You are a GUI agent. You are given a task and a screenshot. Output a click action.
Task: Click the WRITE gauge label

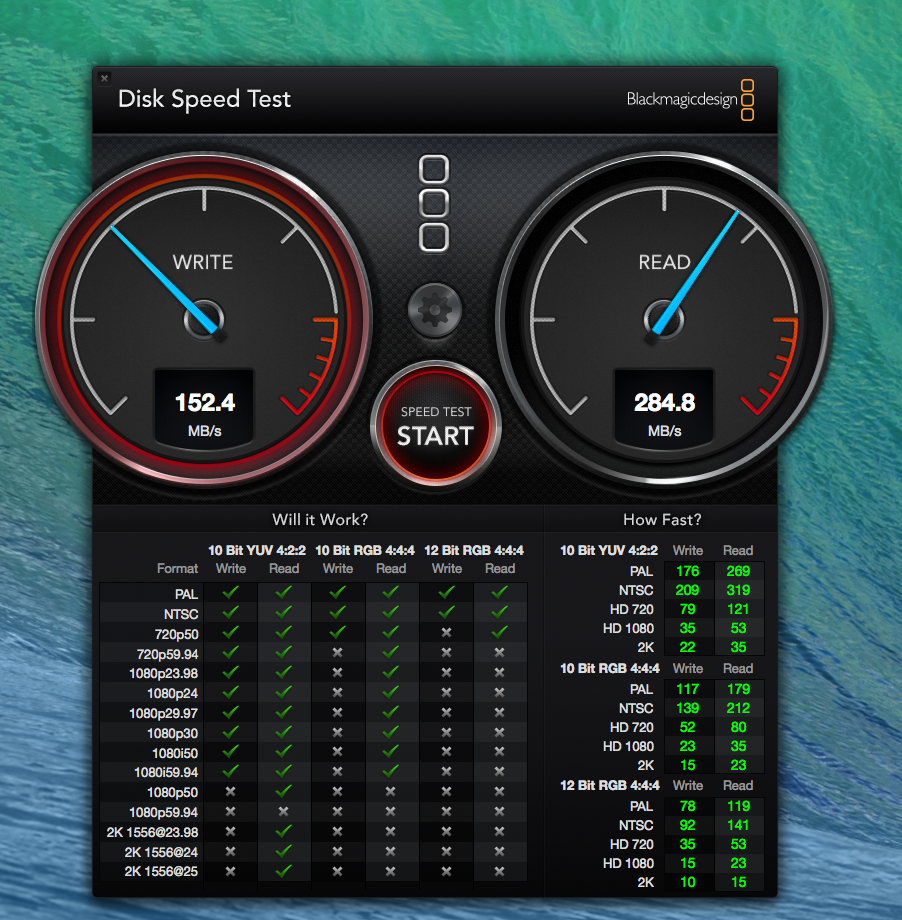[x=202, y=262]
